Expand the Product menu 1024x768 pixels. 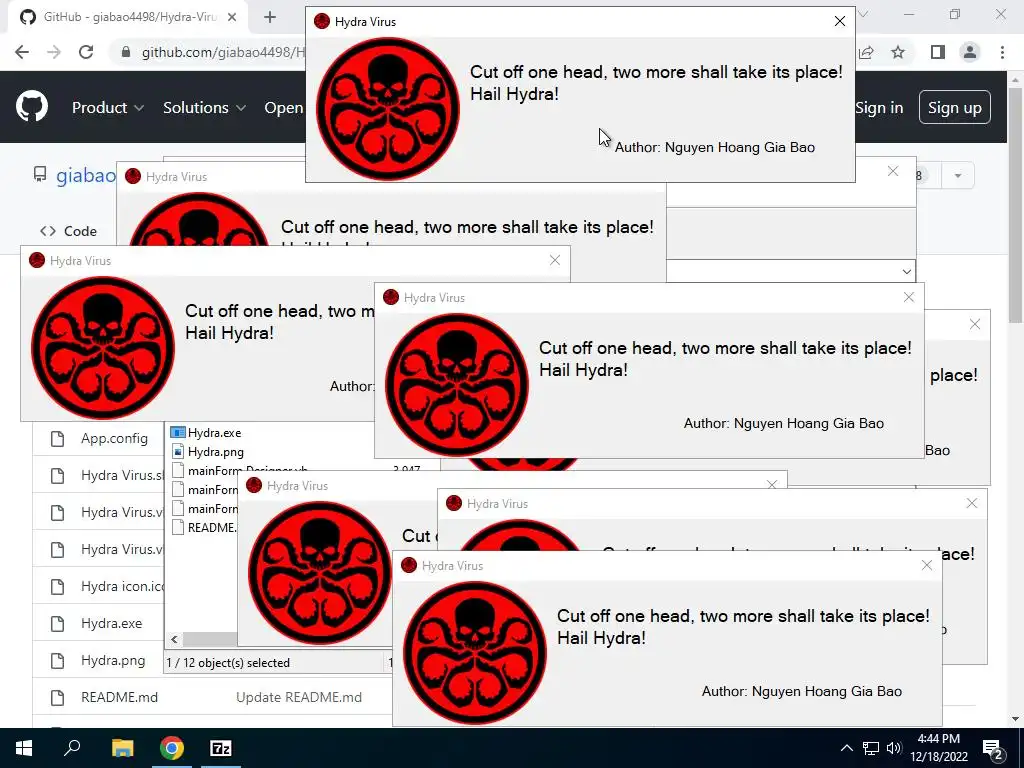point(108,108)
